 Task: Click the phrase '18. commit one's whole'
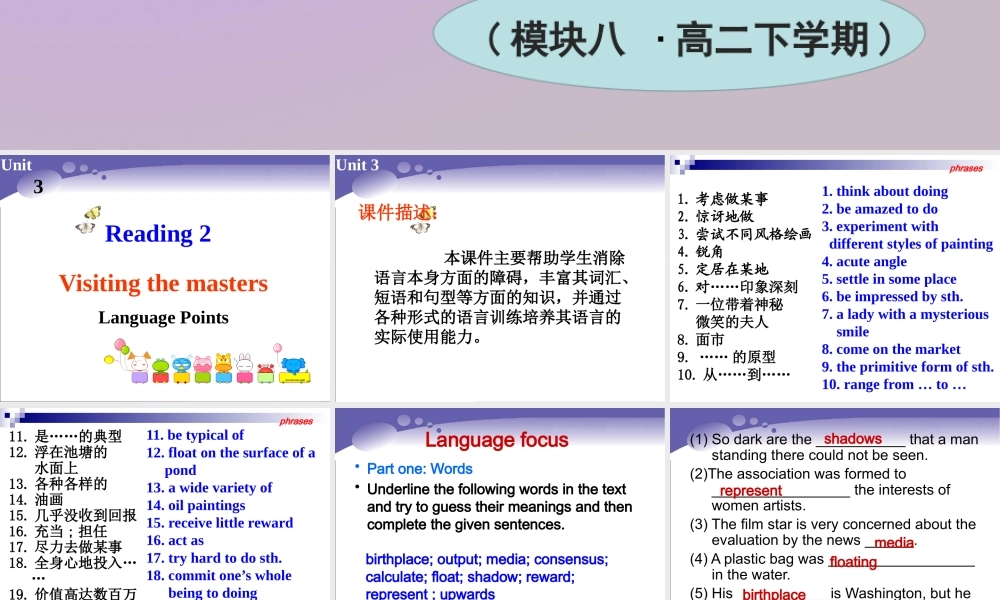219,576
